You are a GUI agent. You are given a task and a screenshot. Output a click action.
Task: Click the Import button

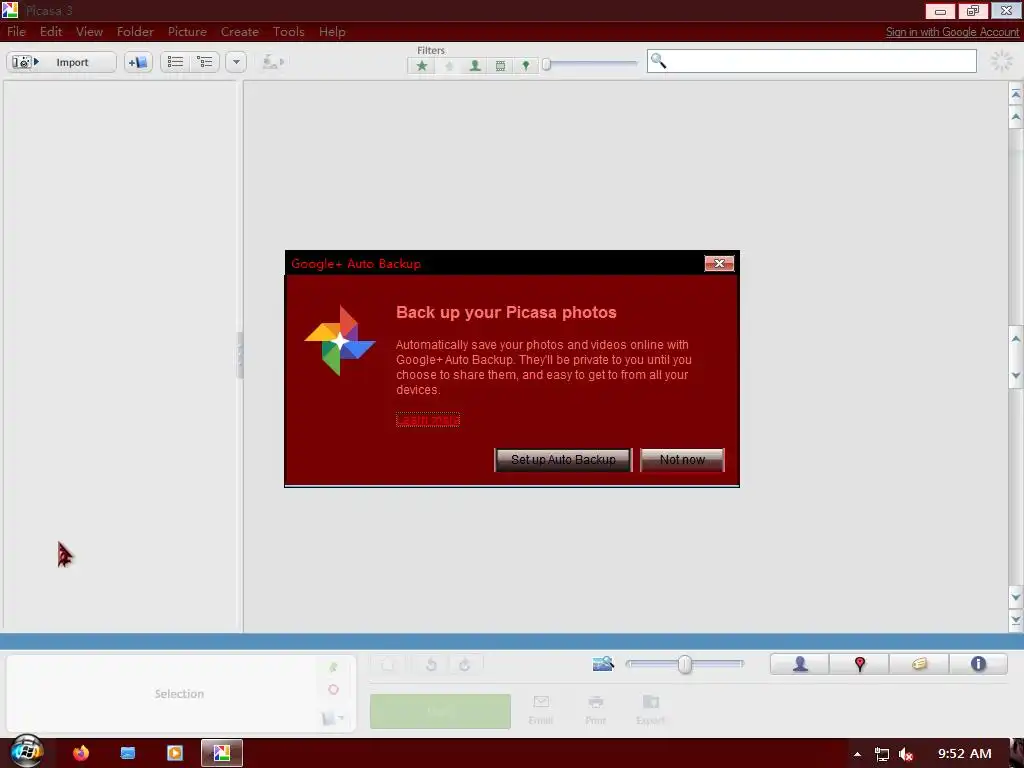(x=61, y=62)
